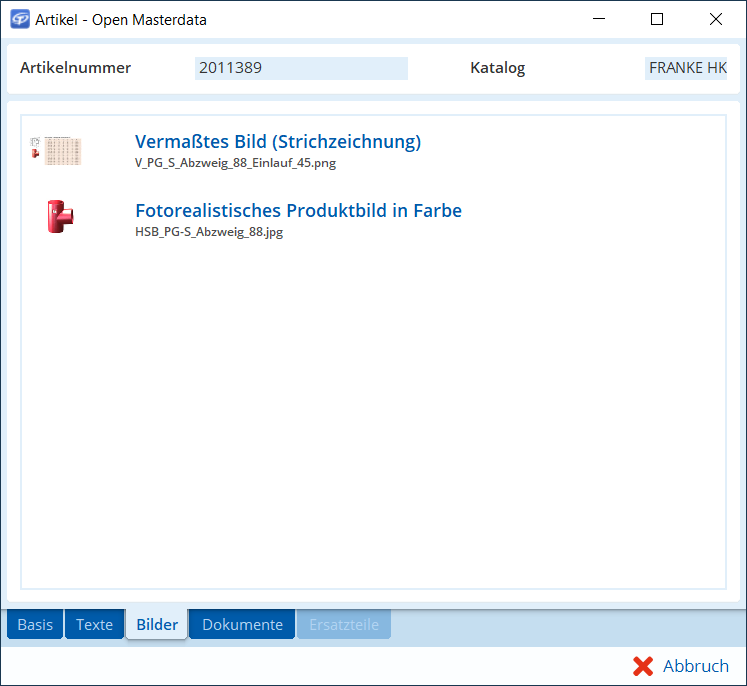Switch to the Texte tab
Viewport: 747px width, 686px height.
95,625
